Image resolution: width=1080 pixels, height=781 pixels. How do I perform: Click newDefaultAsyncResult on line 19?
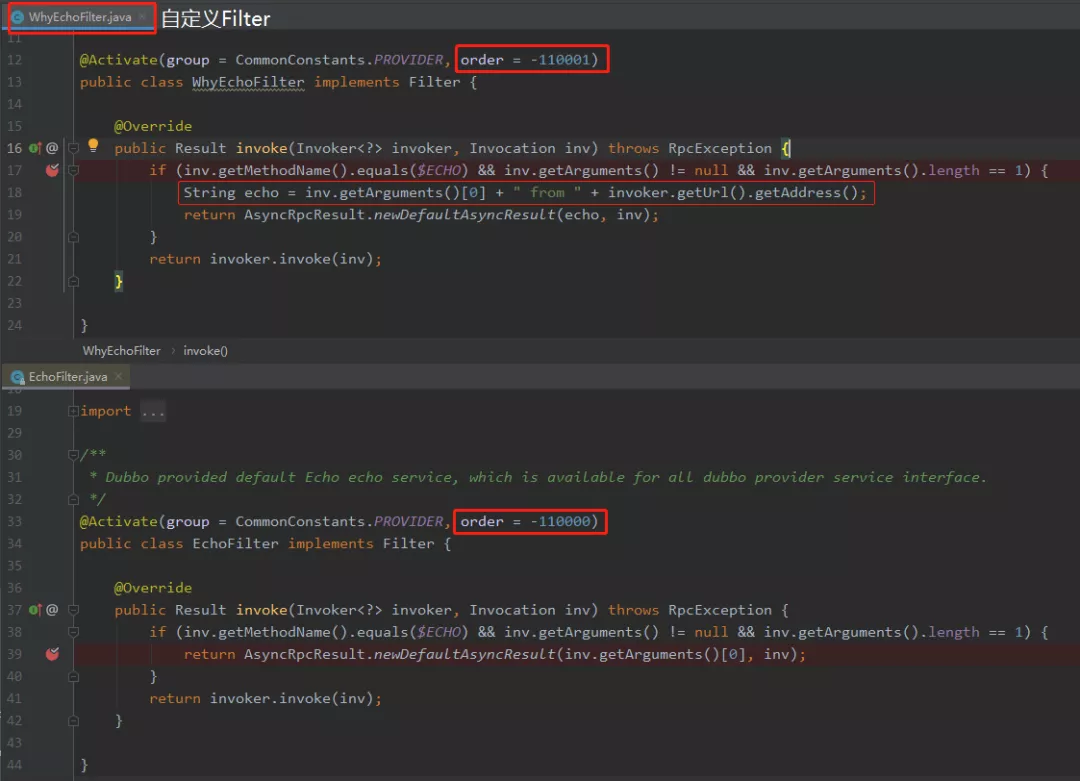(x=464, y=214)
